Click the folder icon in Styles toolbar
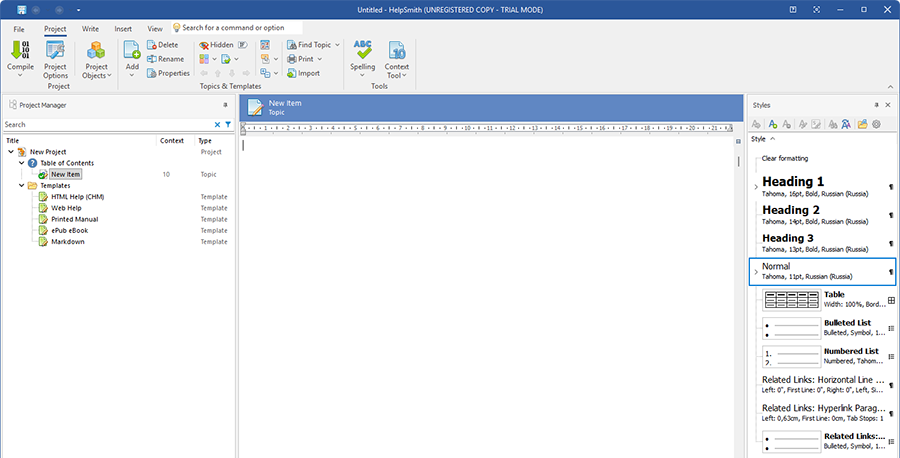The width and height of the screenshot is (900, 458). [862, 124]
